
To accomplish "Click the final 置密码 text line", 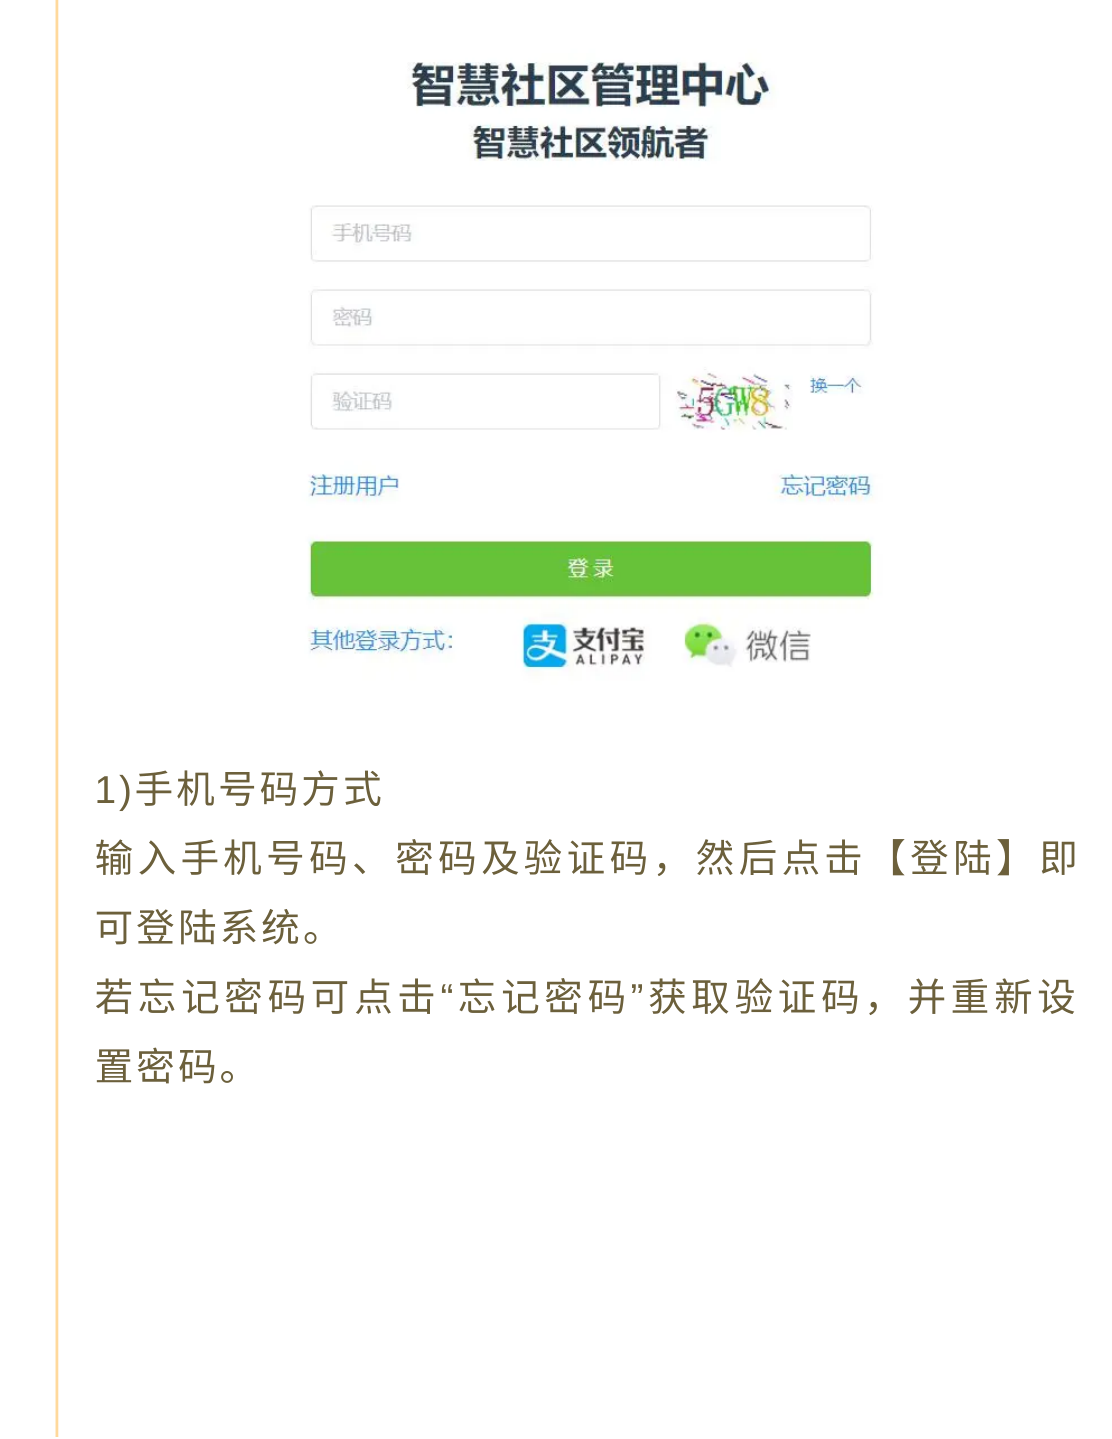I will [168, 1066].
